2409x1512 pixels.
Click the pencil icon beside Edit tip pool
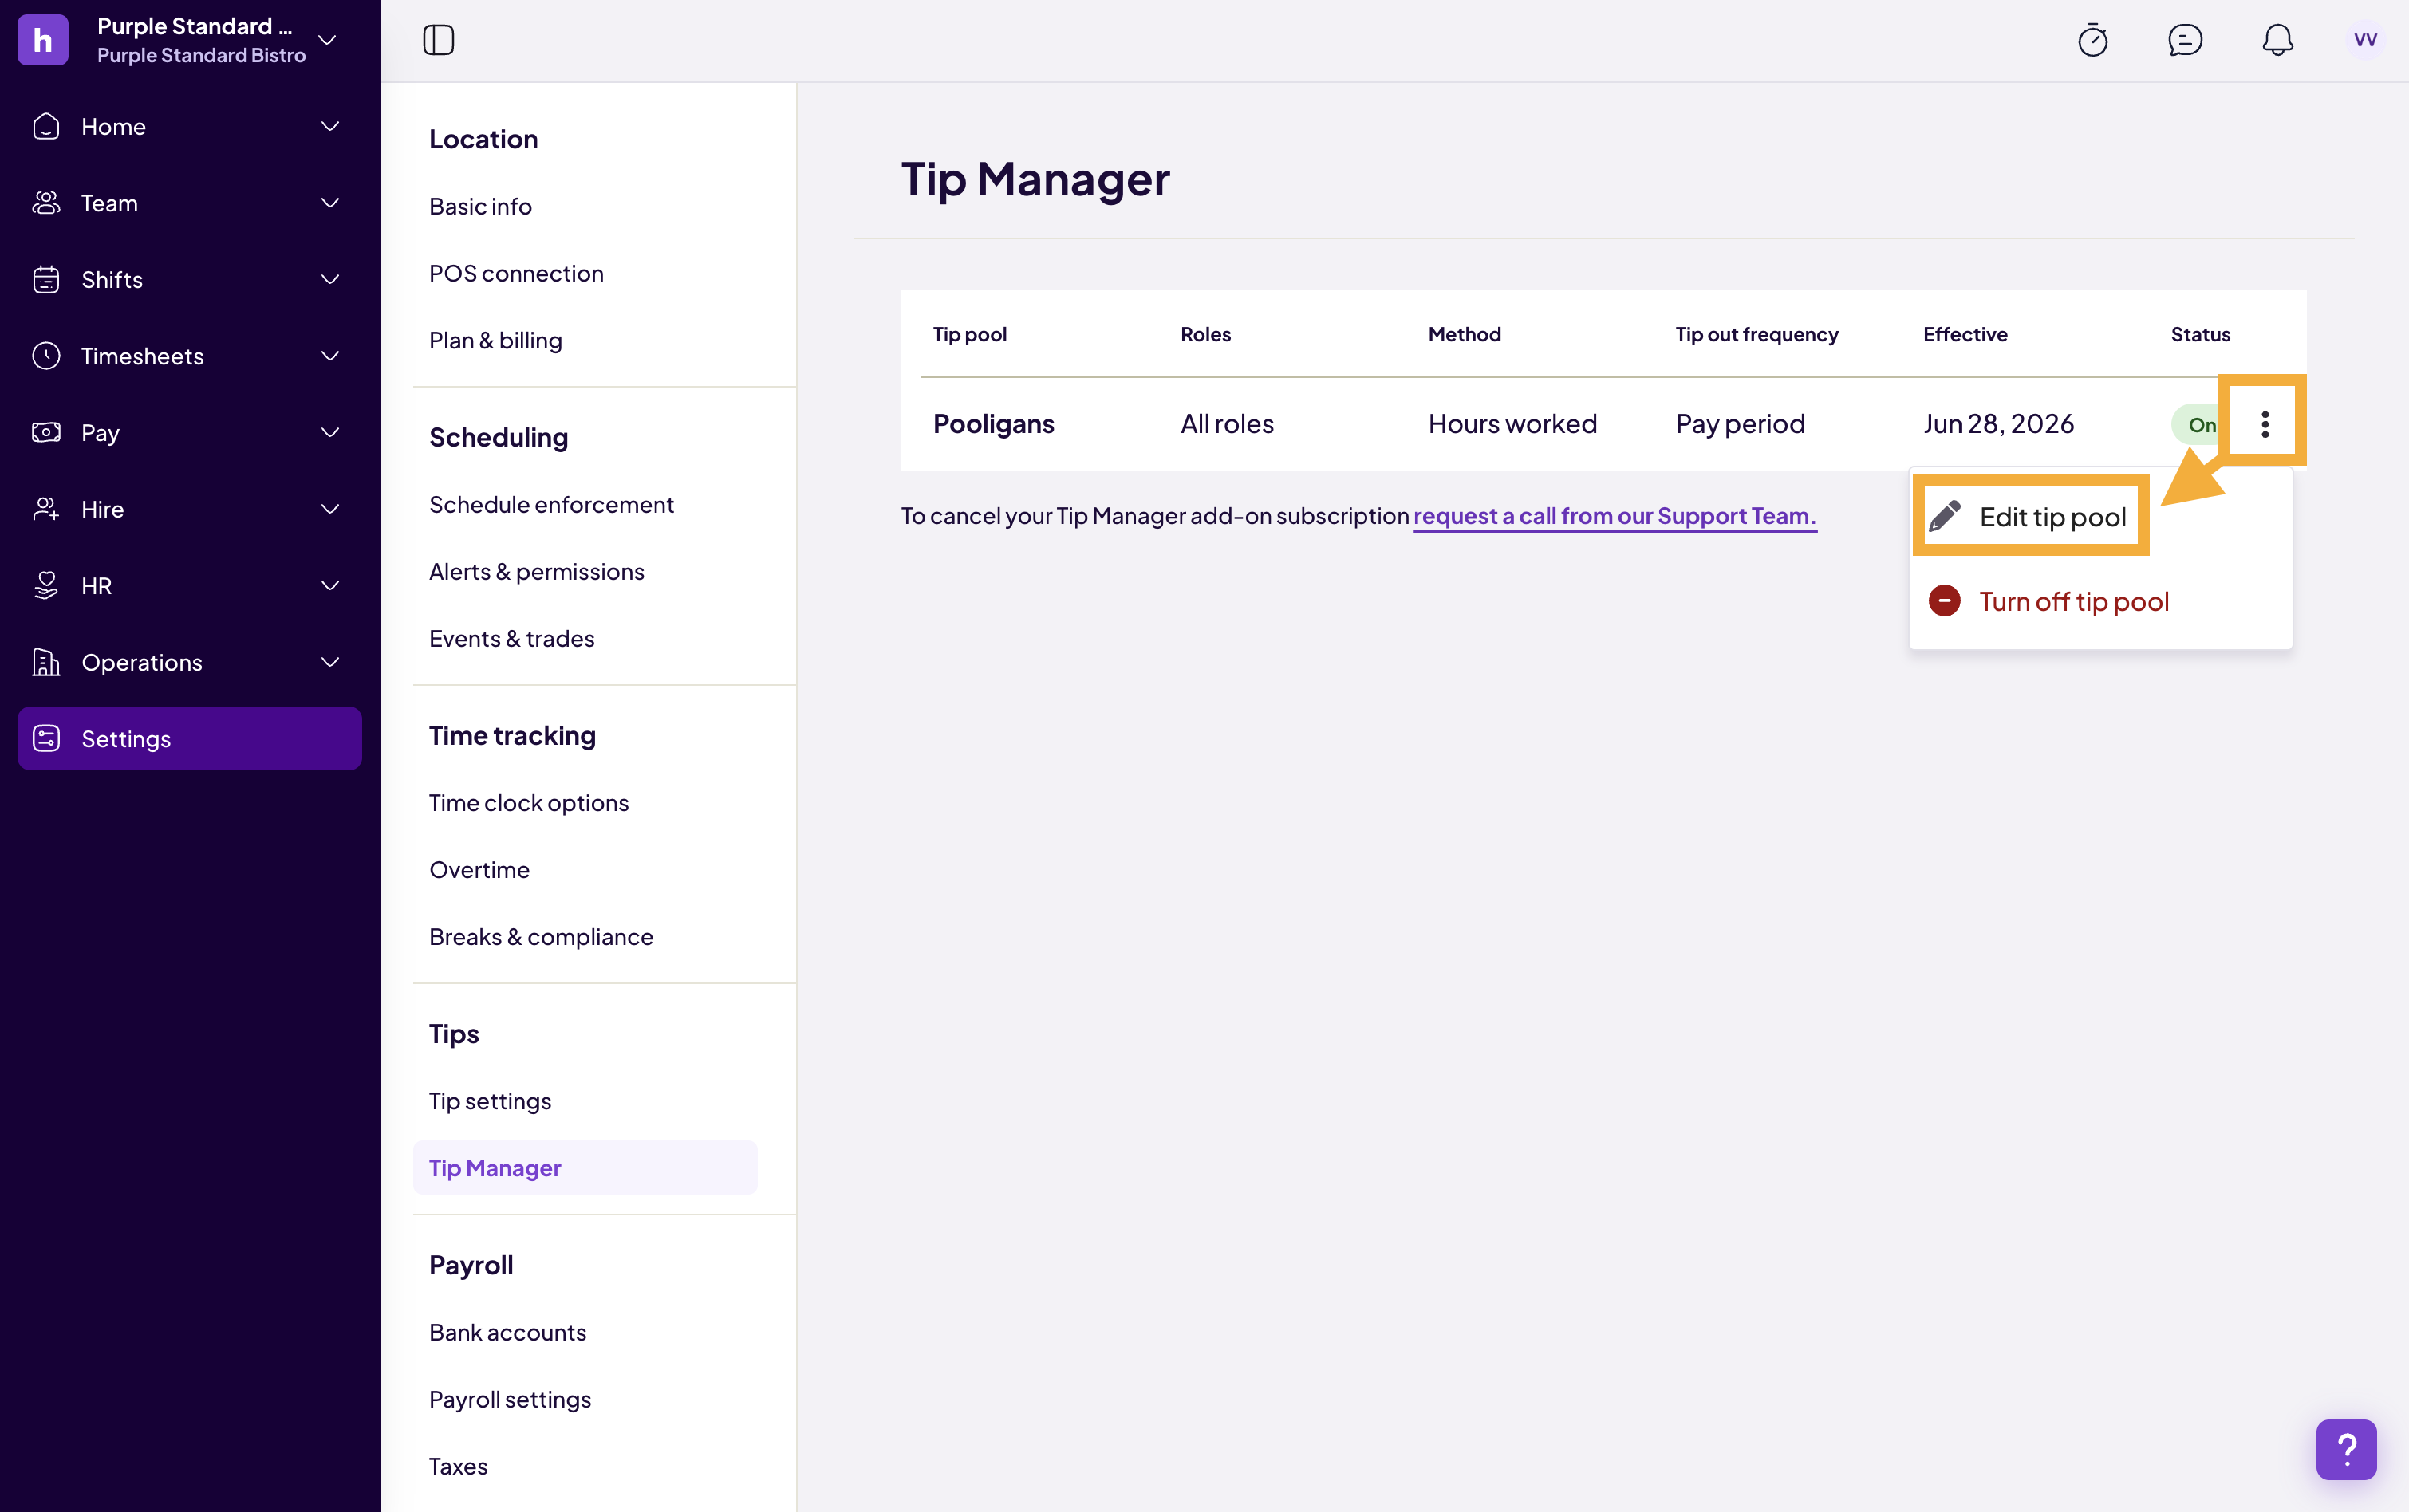(x=1944, y=516)
